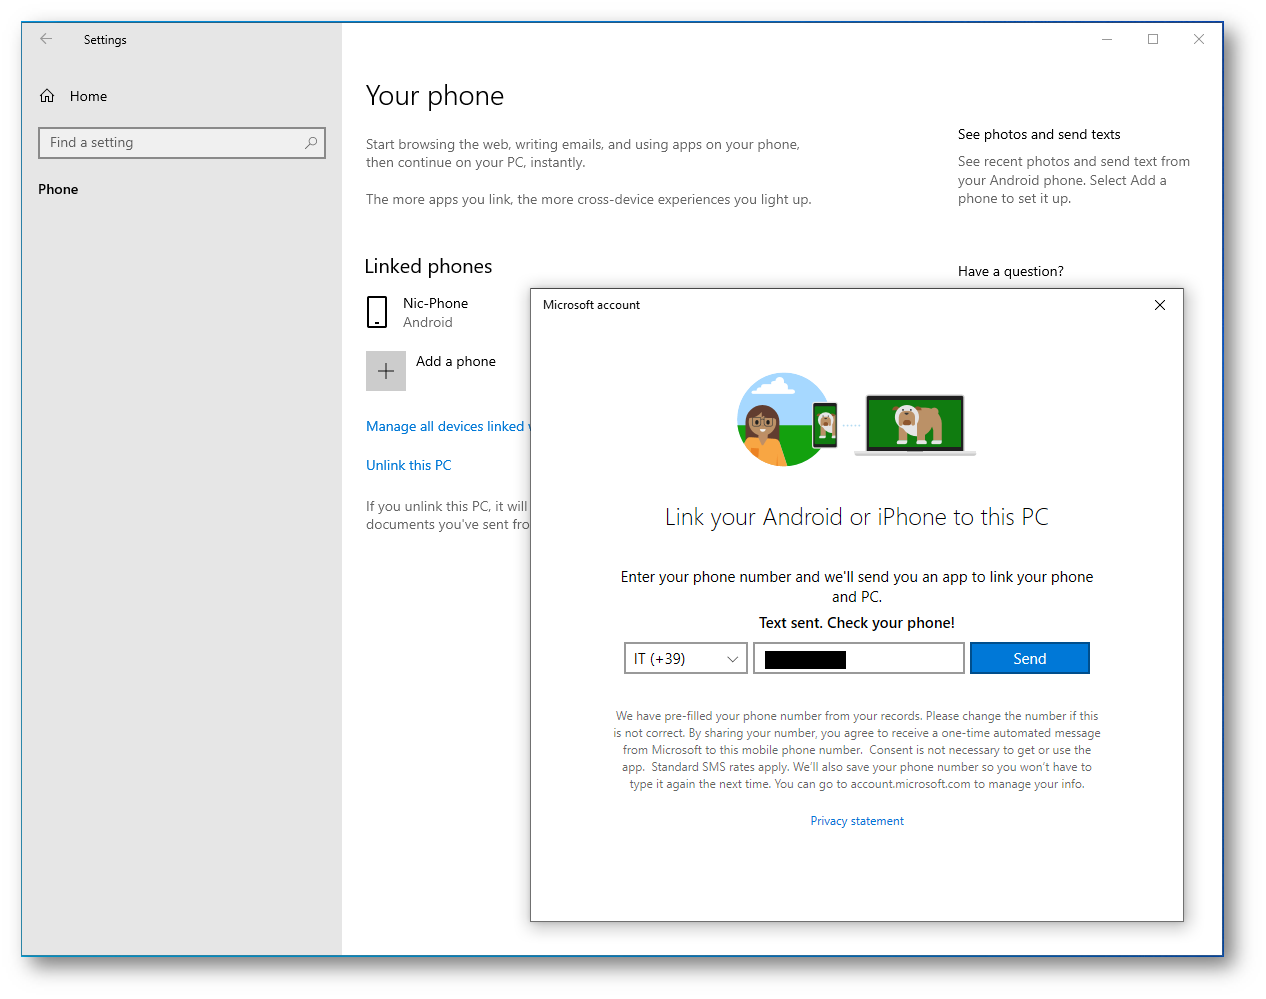The height and width of the screenshot is (999, 1266).
Task: Minimize the Settings window
Action: (1107, 39)
